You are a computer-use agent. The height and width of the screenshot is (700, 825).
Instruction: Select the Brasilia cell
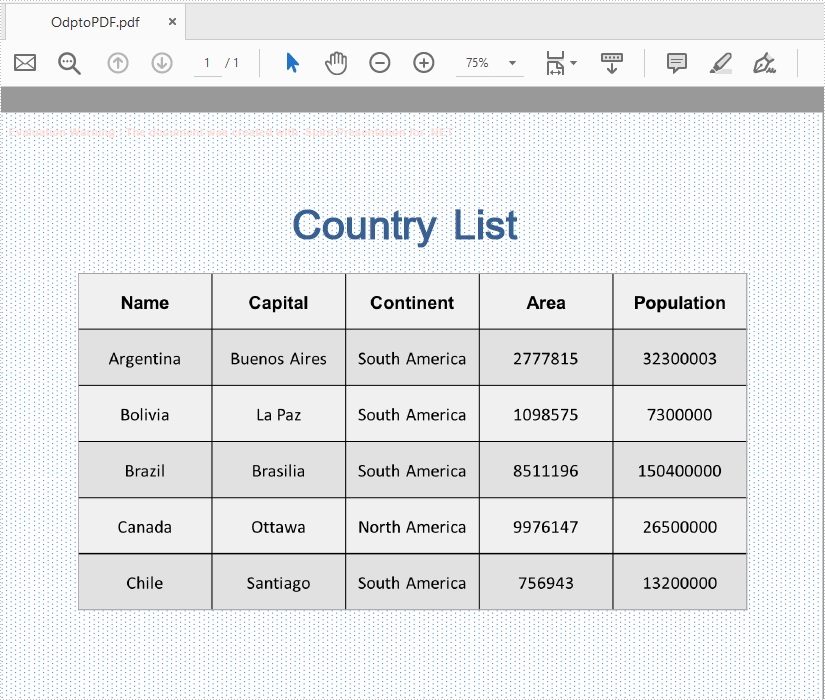pyautogui.click(x=278, y=471)
